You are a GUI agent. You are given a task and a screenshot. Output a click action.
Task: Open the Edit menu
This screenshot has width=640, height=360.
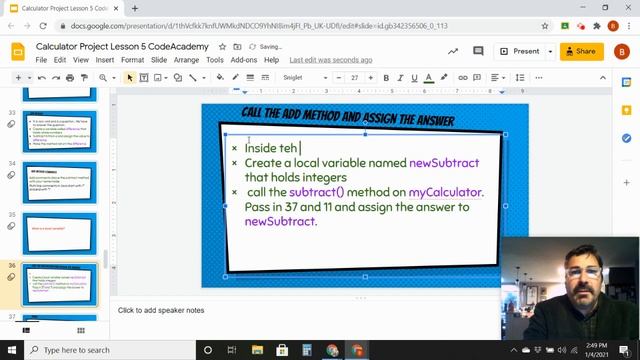click(x=60, y=60)
